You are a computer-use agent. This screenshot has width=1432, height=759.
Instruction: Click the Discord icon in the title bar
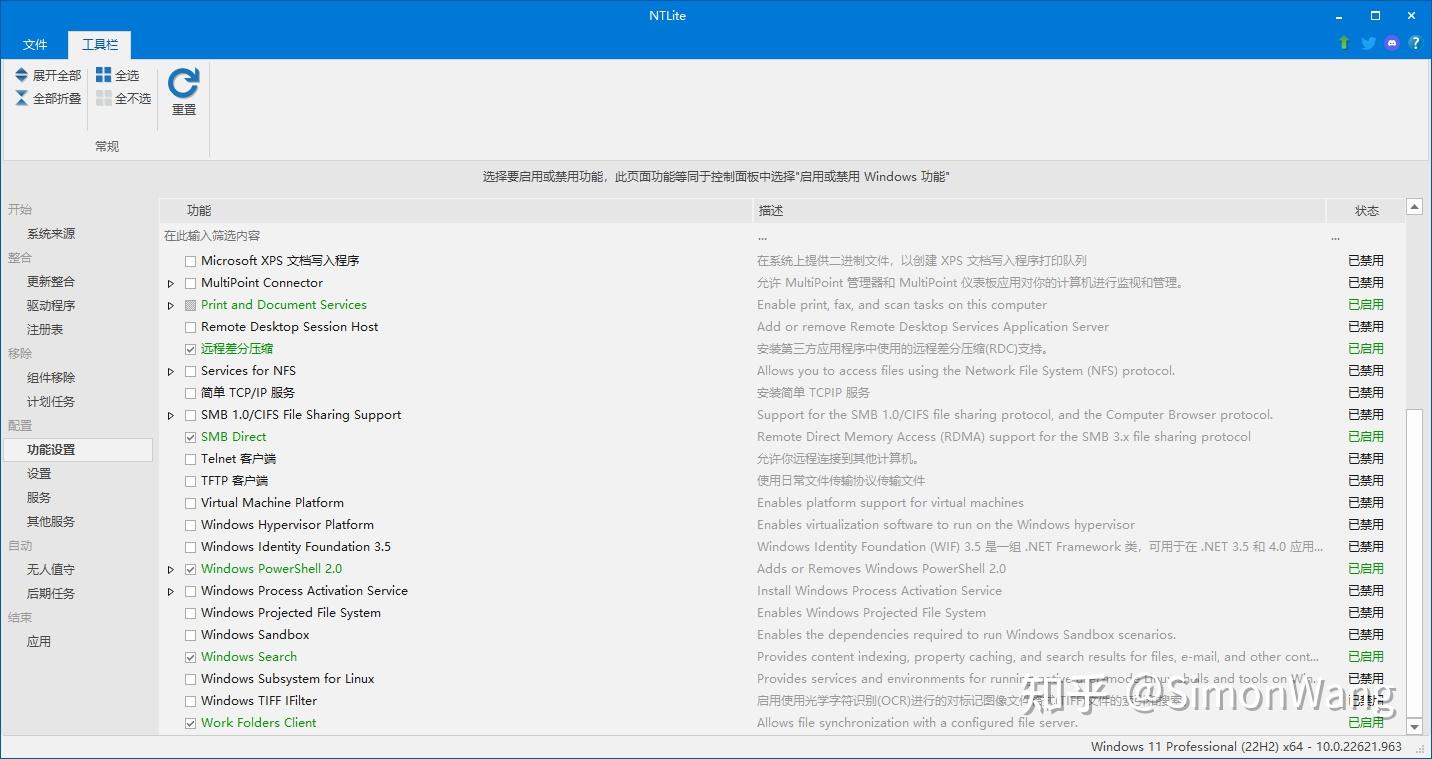(x=1391, y=43)
